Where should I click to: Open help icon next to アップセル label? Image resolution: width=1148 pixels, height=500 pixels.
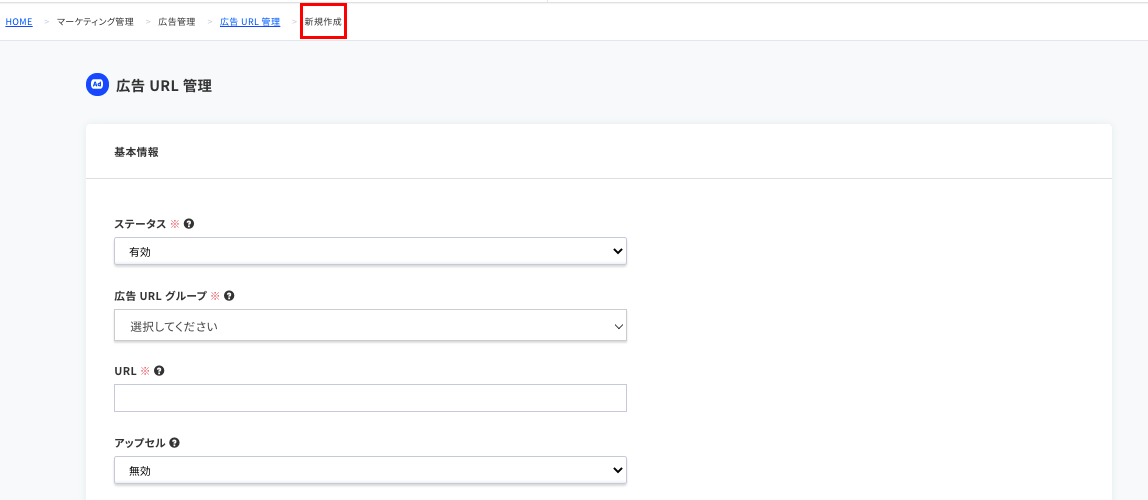[174, 443]
